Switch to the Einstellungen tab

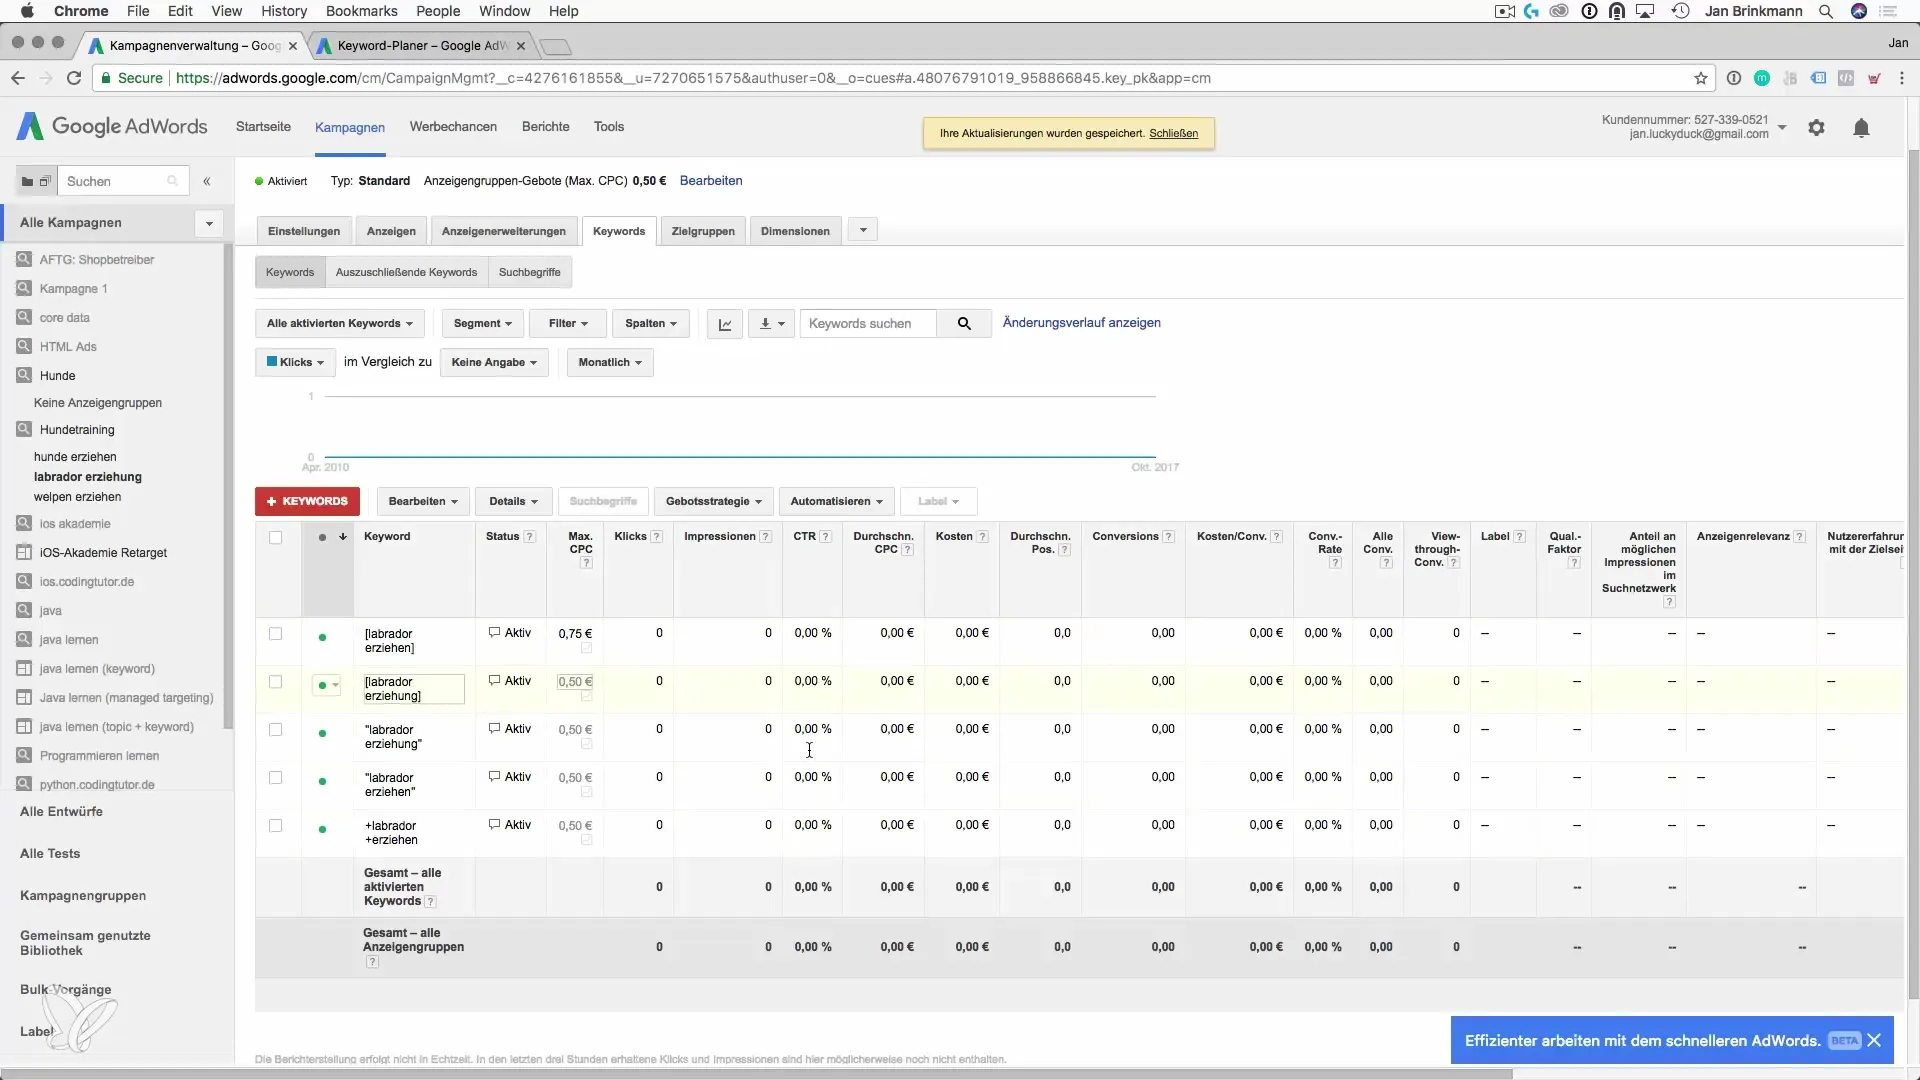click(x=304, y=231)
